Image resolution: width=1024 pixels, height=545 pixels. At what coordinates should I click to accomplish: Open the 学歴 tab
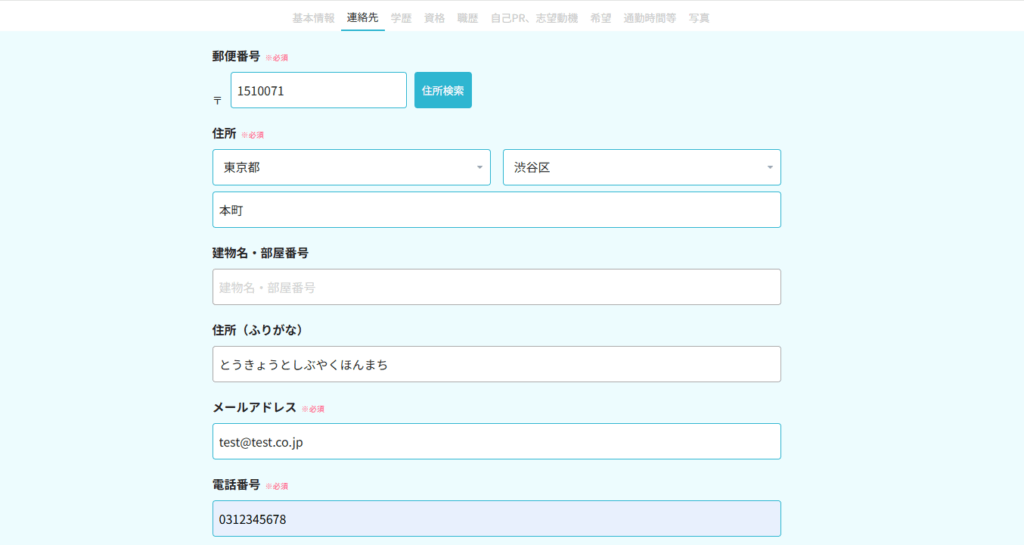coord(401,18)
